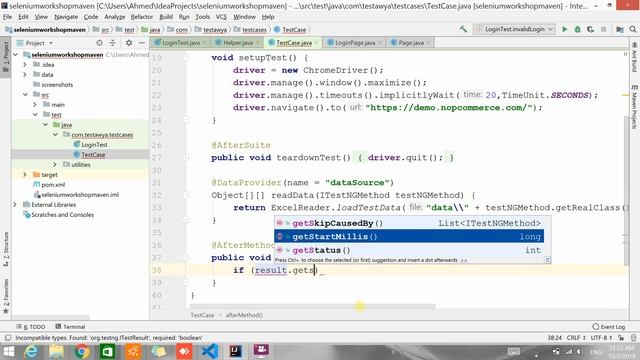Viewport: 640px width, 360px height.
Task: Open the Event Log
Action: (609, 327)
